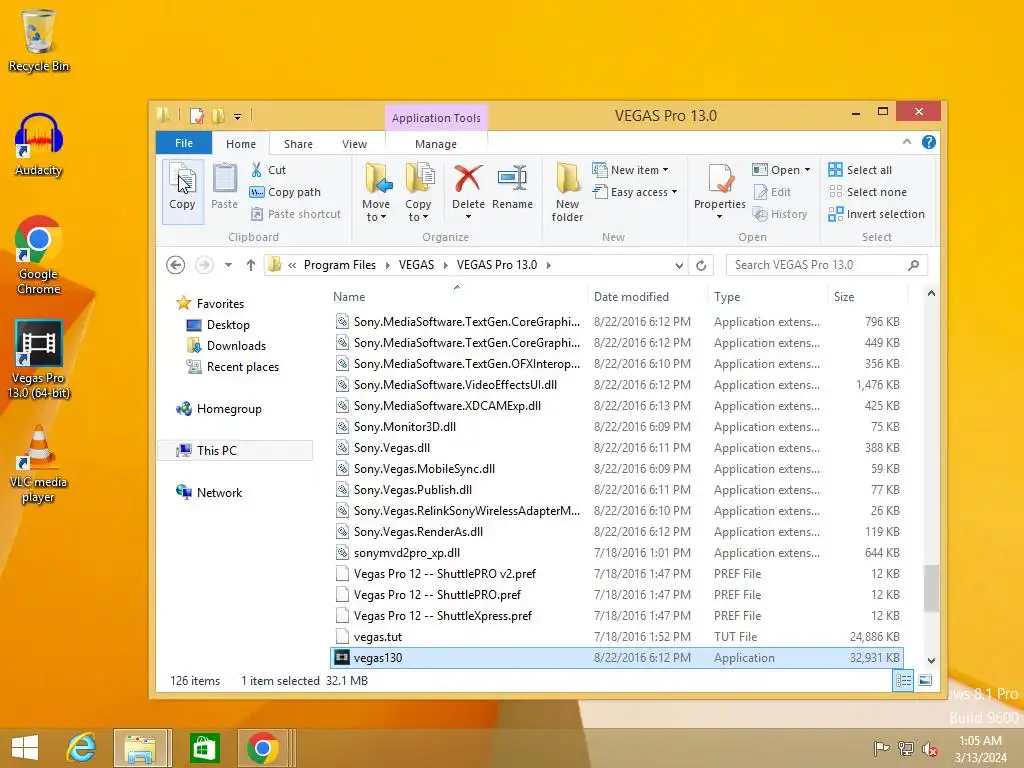Viewport: 1024px width, 768px height.
Task: Click the Rename icon
Action: [513, 178]
